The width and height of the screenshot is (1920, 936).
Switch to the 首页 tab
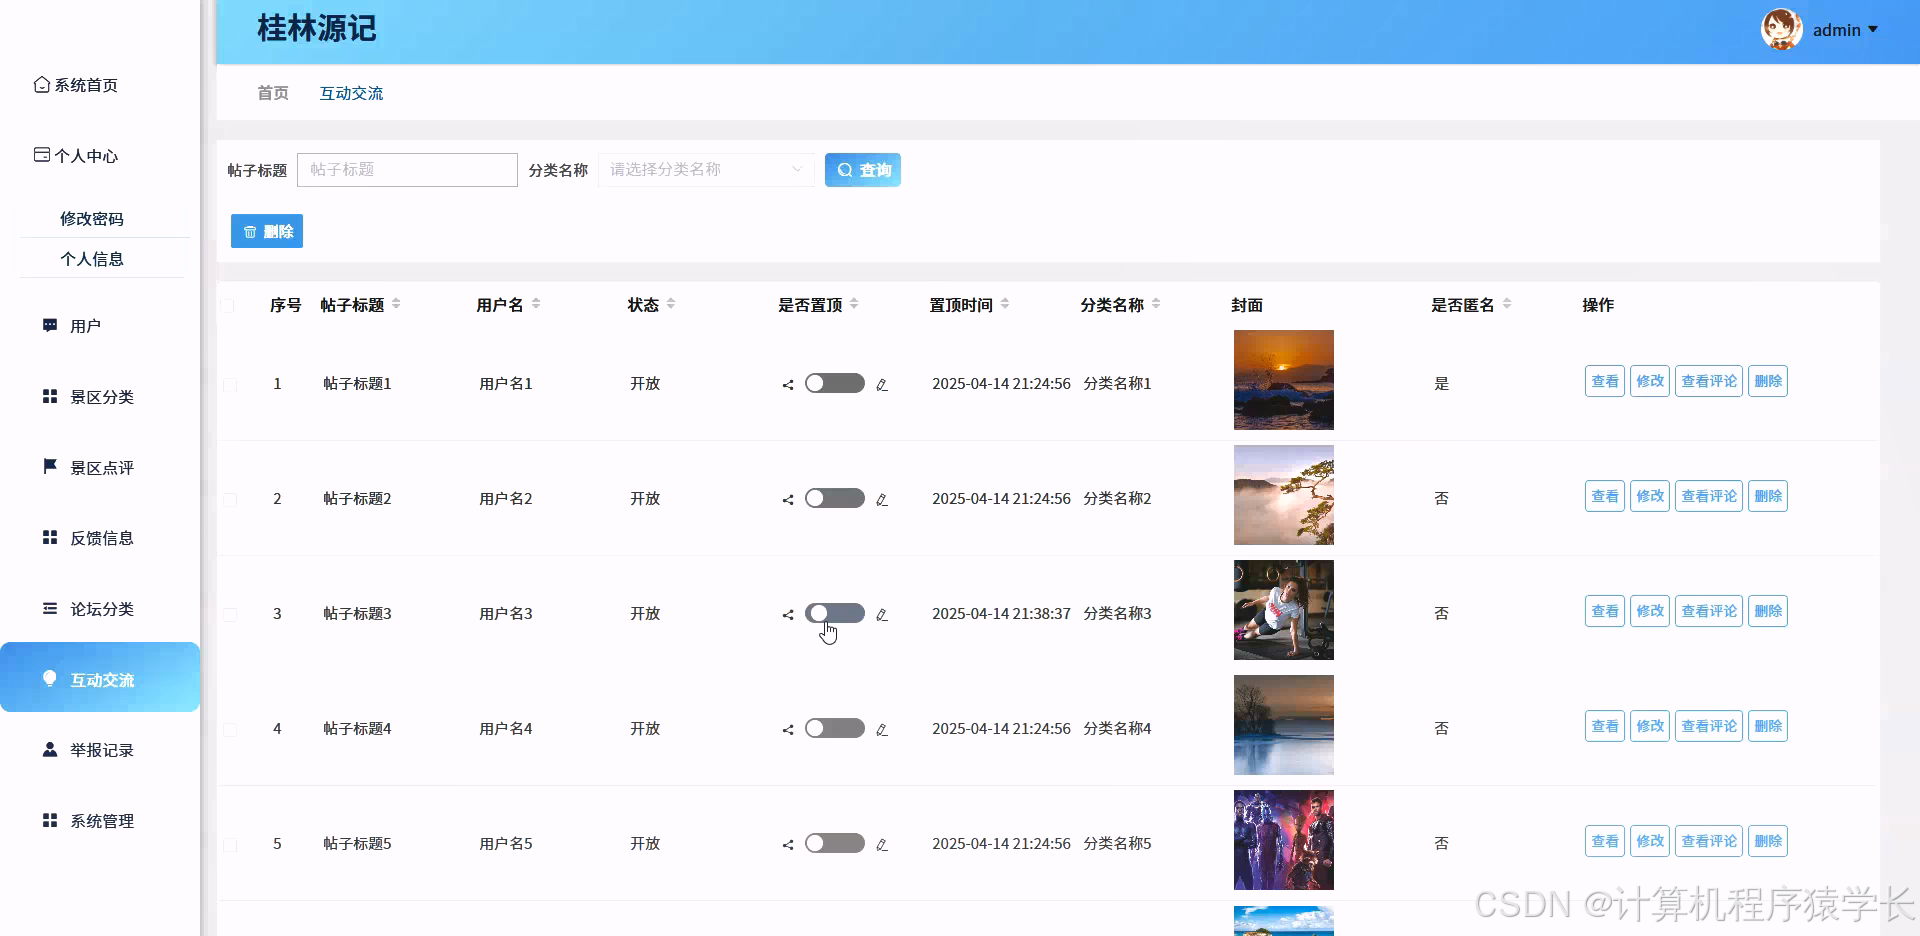[x=272, y=92]
